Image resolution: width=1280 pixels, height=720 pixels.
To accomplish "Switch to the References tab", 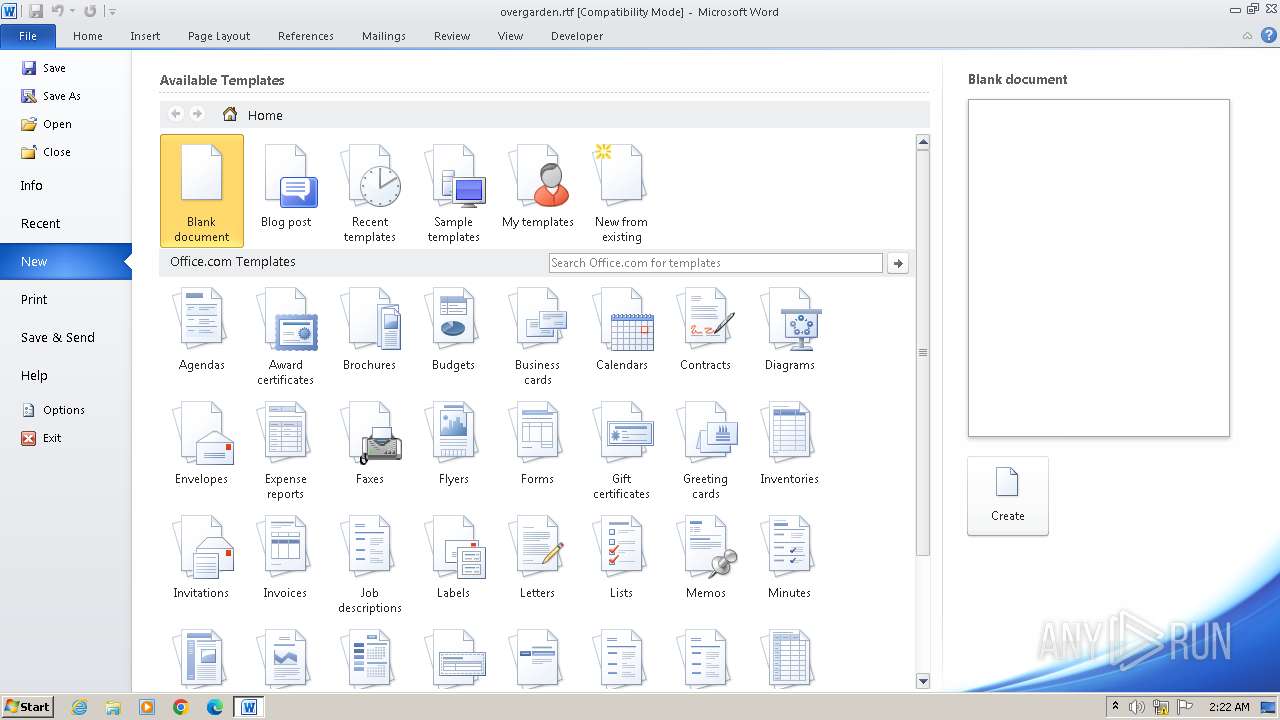I will (x=306, y=36).
